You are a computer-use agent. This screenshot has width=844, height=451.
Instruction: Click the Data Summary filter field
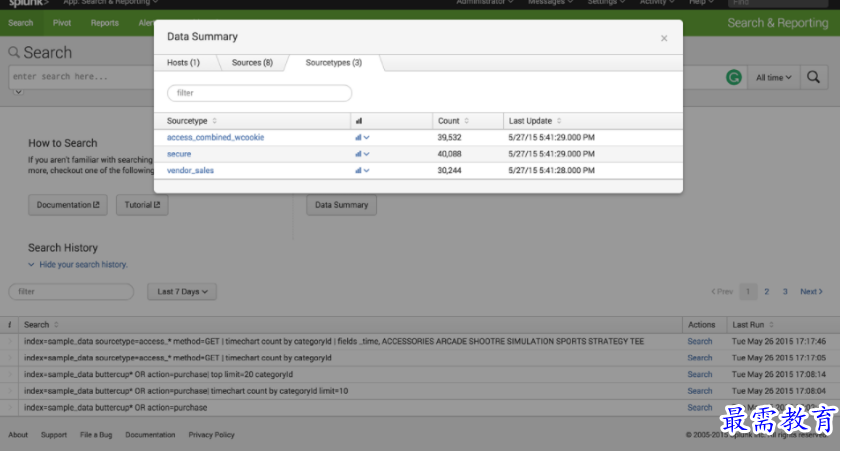(x=259, y=93)
